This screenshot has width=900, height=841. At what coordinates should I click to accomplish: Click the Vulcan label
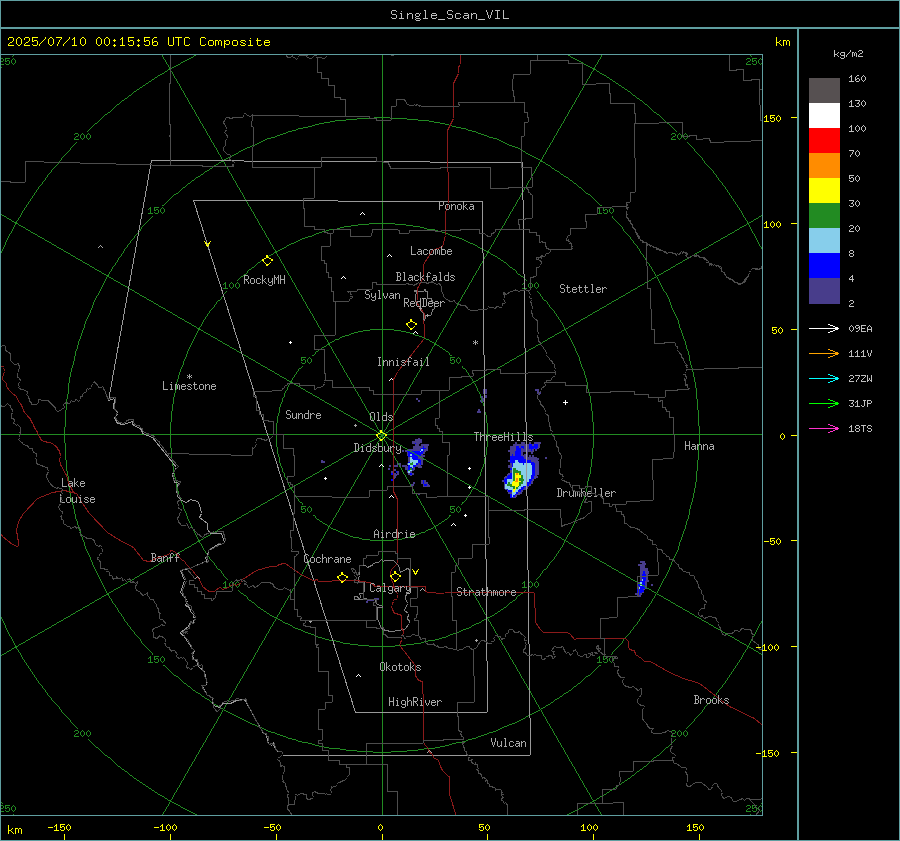508,743
